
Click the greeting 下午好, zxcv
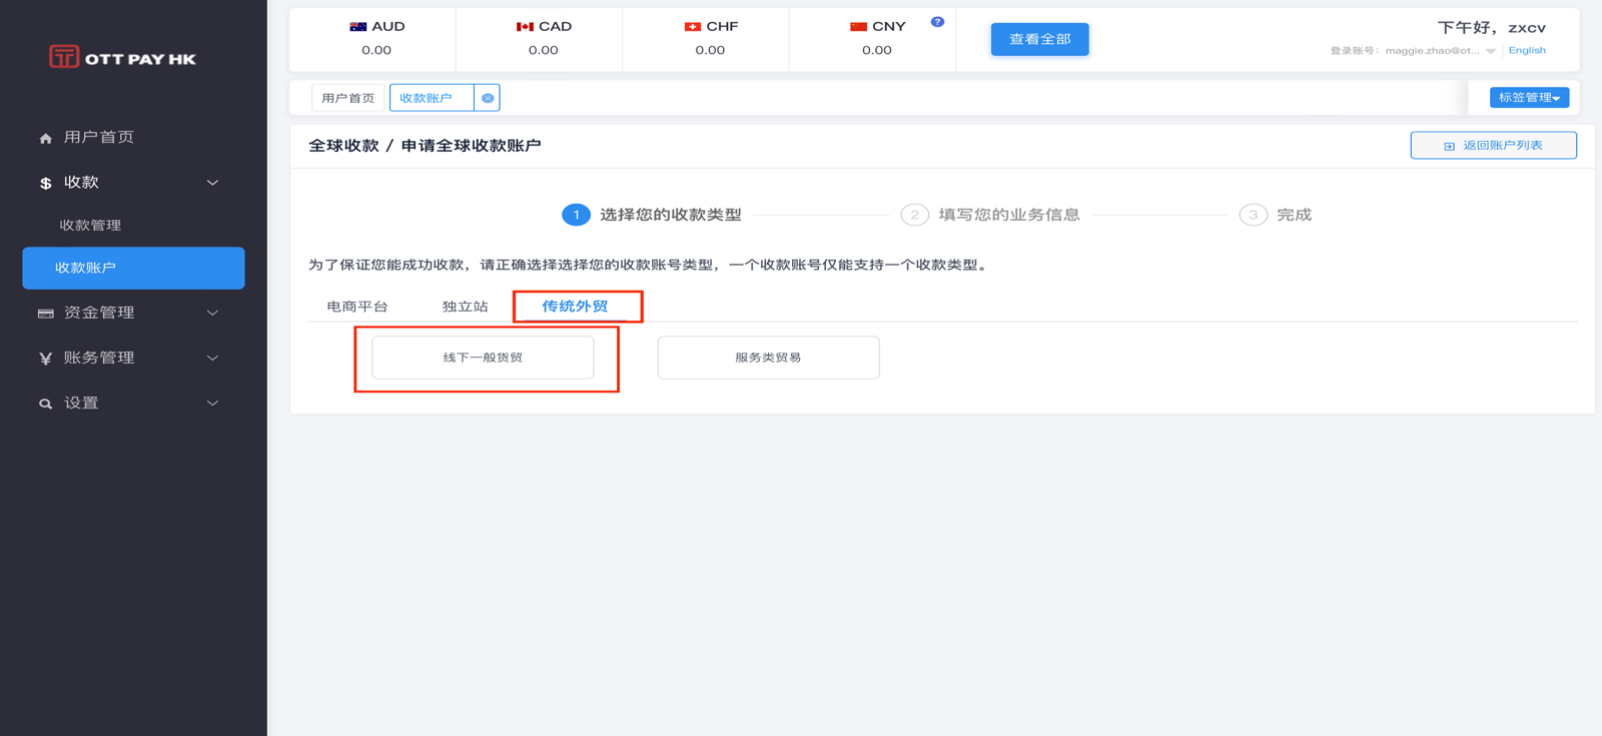point(1491,27)
